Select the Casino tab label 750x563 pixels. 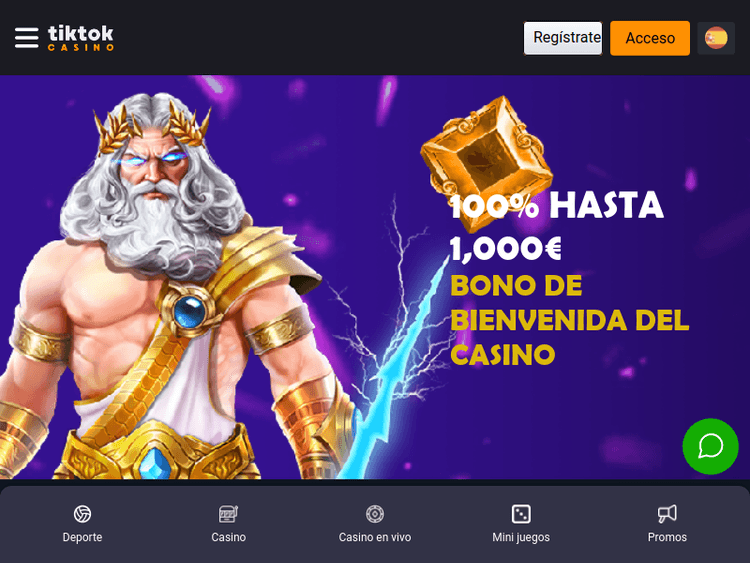(x=229, y=537)
